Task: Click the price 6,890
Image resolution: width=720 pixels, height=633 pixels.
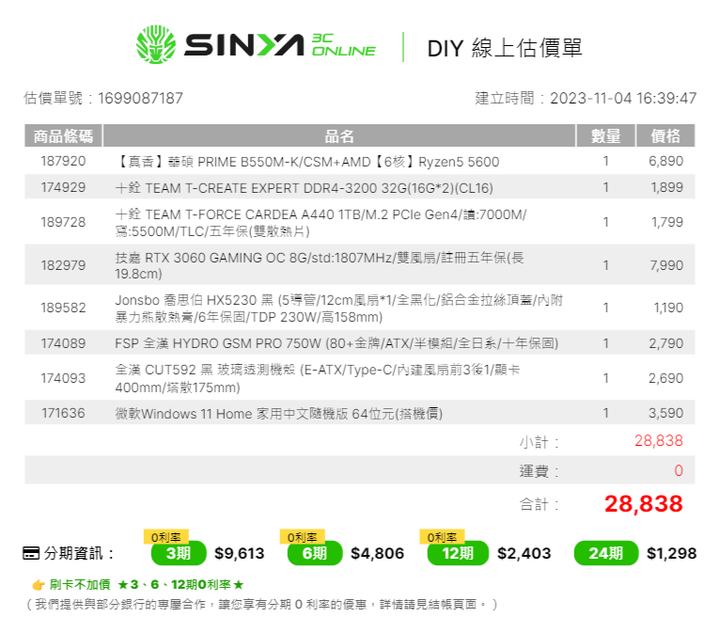Action: (x=666, y=161)
